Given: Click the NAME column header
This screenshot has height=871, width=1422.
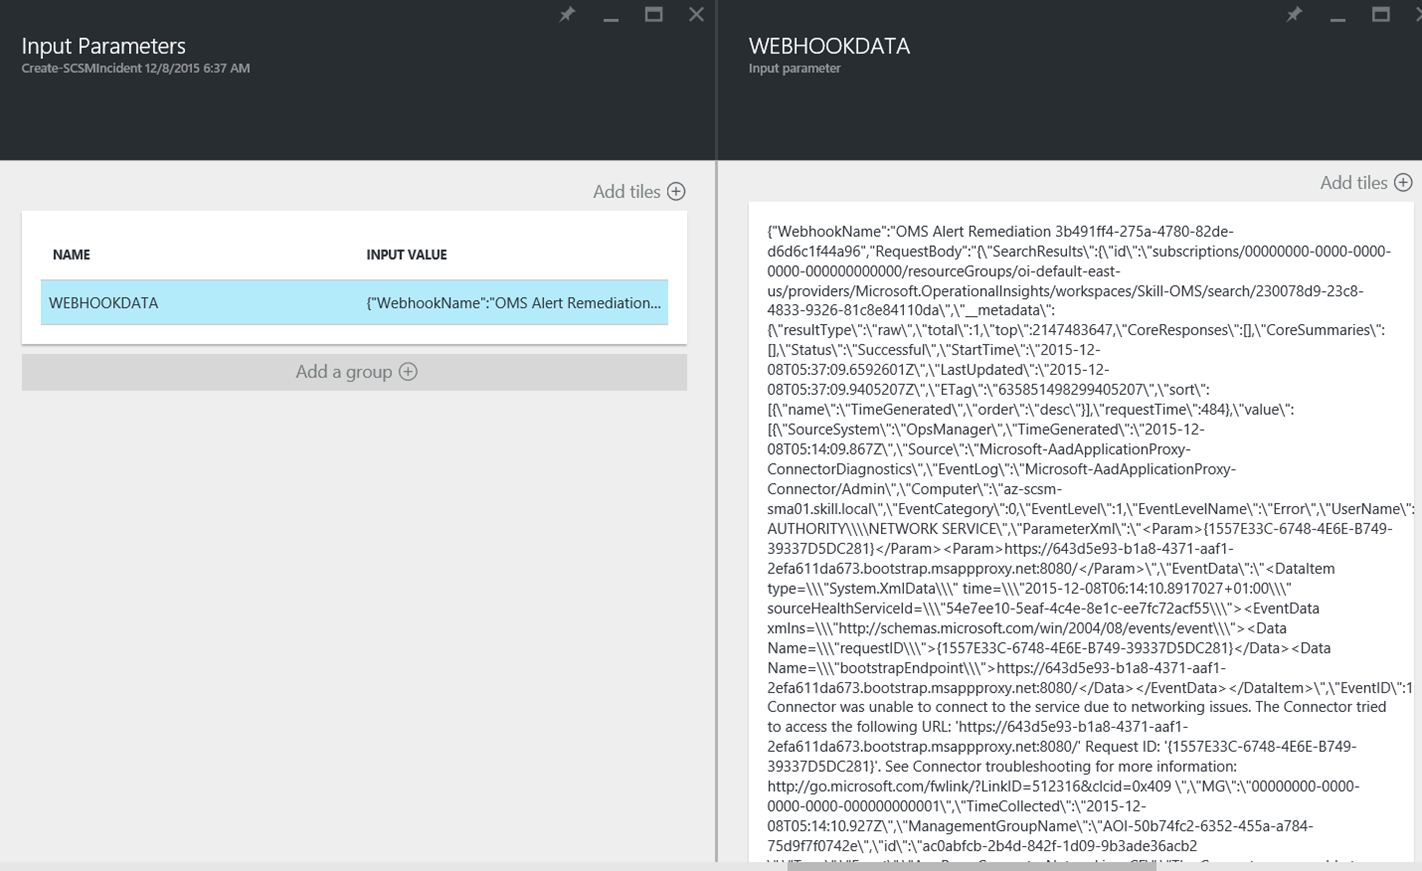Looking at the screenshot, I should click(71, 255).
